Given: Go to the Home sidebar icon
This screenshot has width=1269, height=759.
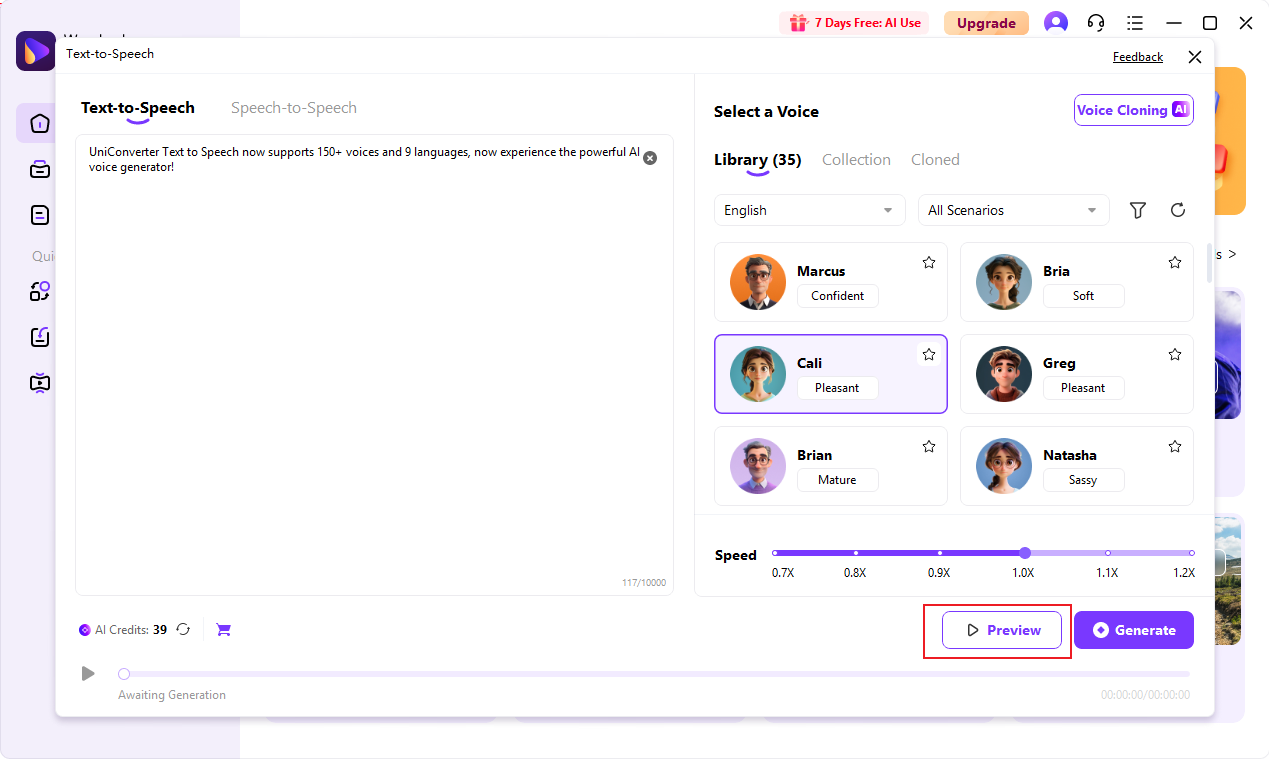Looking at the screenshot, I should point(40,123).
